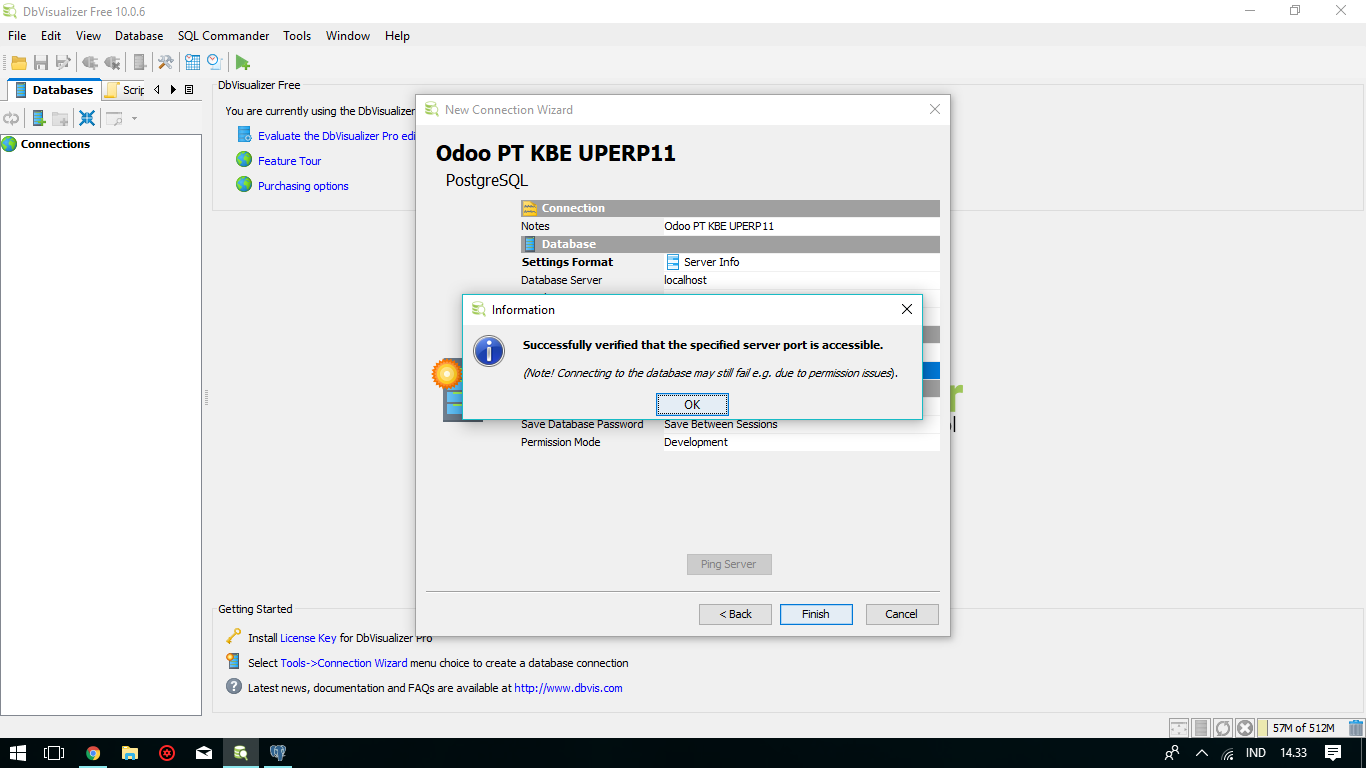Open the Tools menu

(x=297, y=35)
